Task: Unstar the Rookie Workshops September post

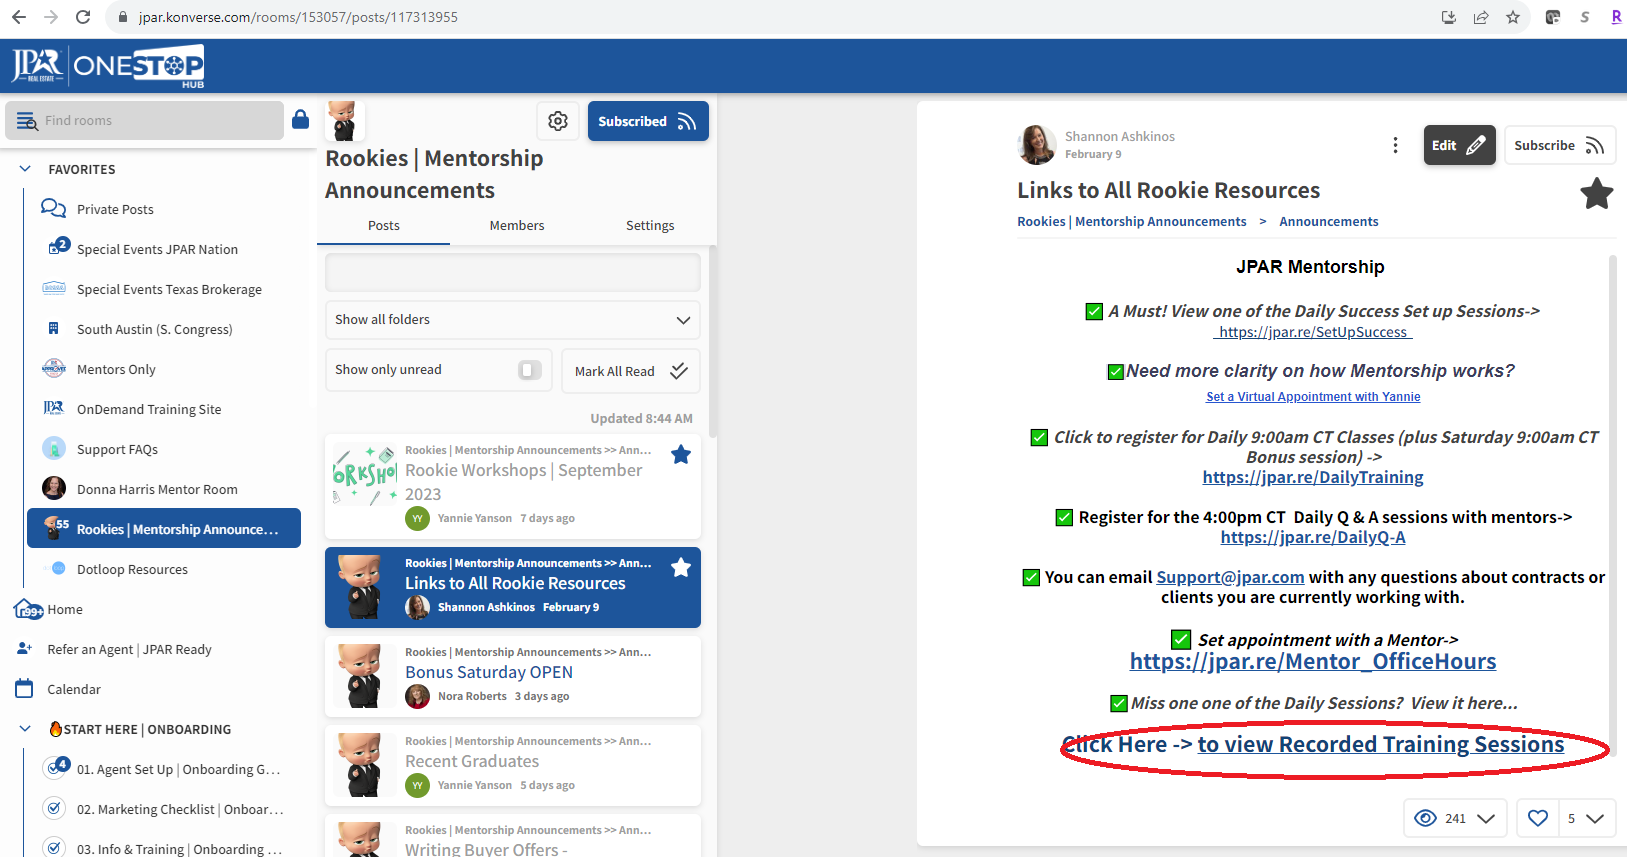Action: (x=681, y=455)
